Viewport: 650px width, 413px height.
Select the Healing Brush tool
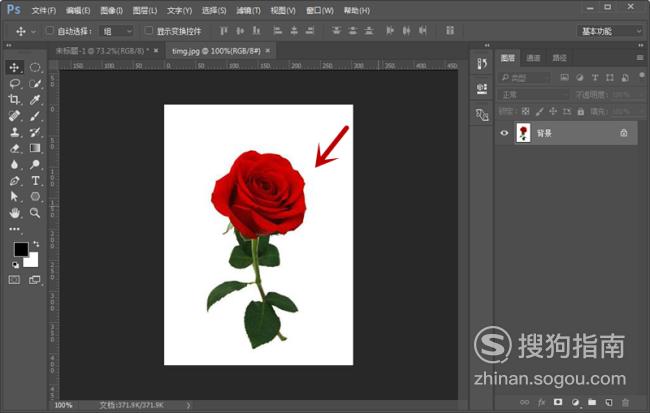point(15,115)
